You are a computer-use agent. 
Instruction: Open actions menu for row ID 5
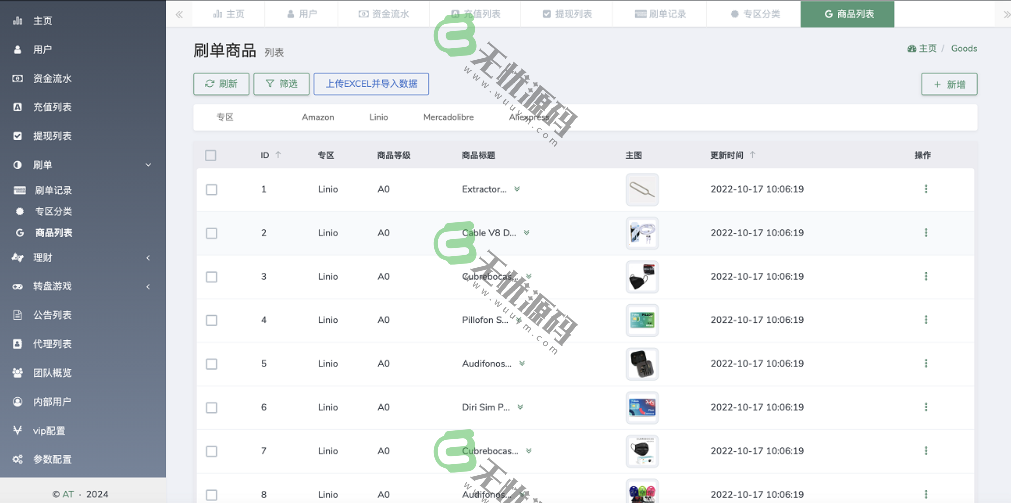point(926,364)
